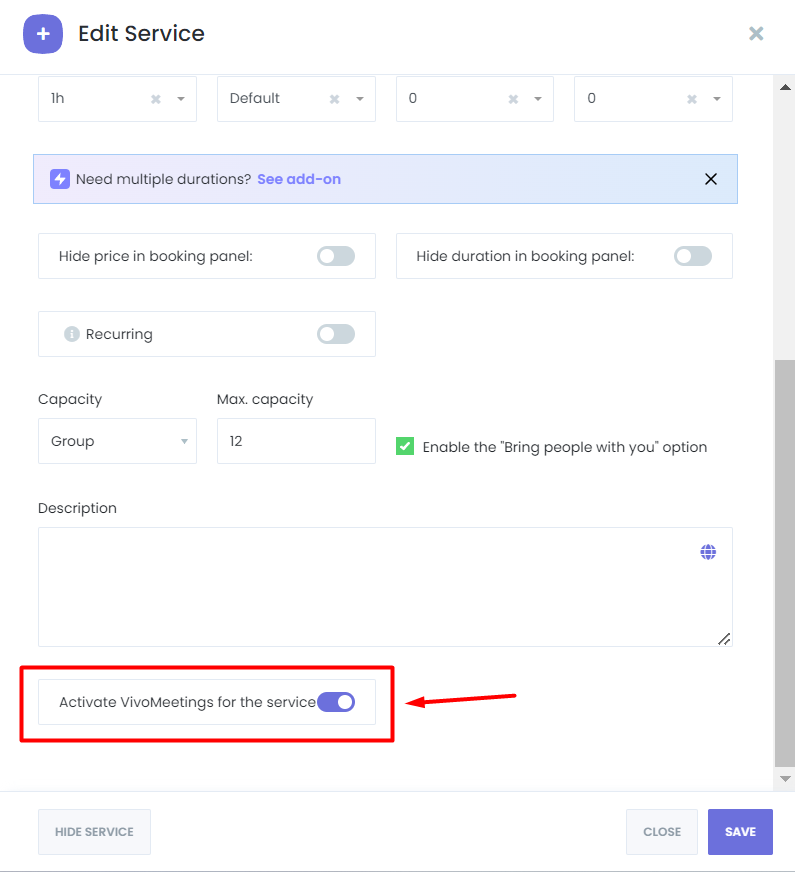The height and width of the screenshot is (872, 795).
Task: Expand the duration dropdown showing 1h
Action: pyautogui.click(x=180, y=99)
